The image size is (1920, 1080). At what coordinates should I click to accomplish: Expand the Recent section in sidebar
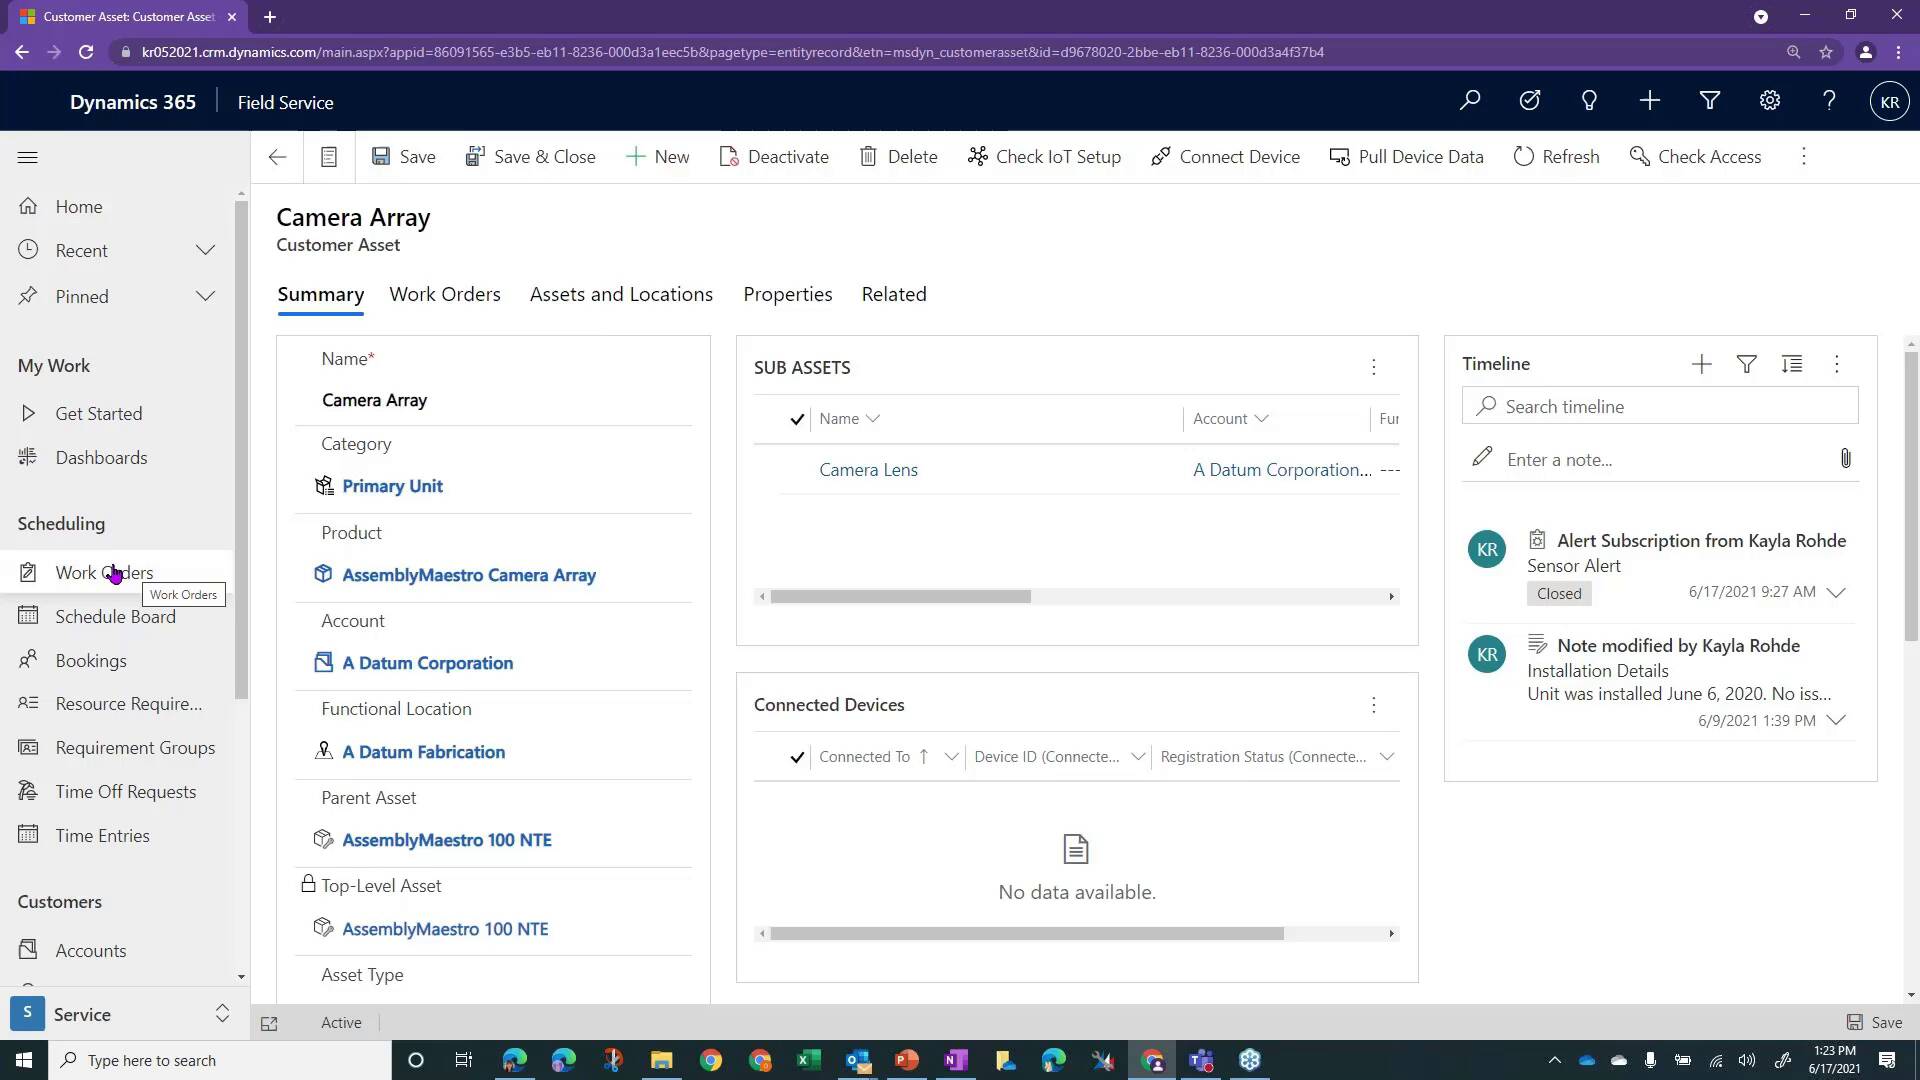pos(205,250)
